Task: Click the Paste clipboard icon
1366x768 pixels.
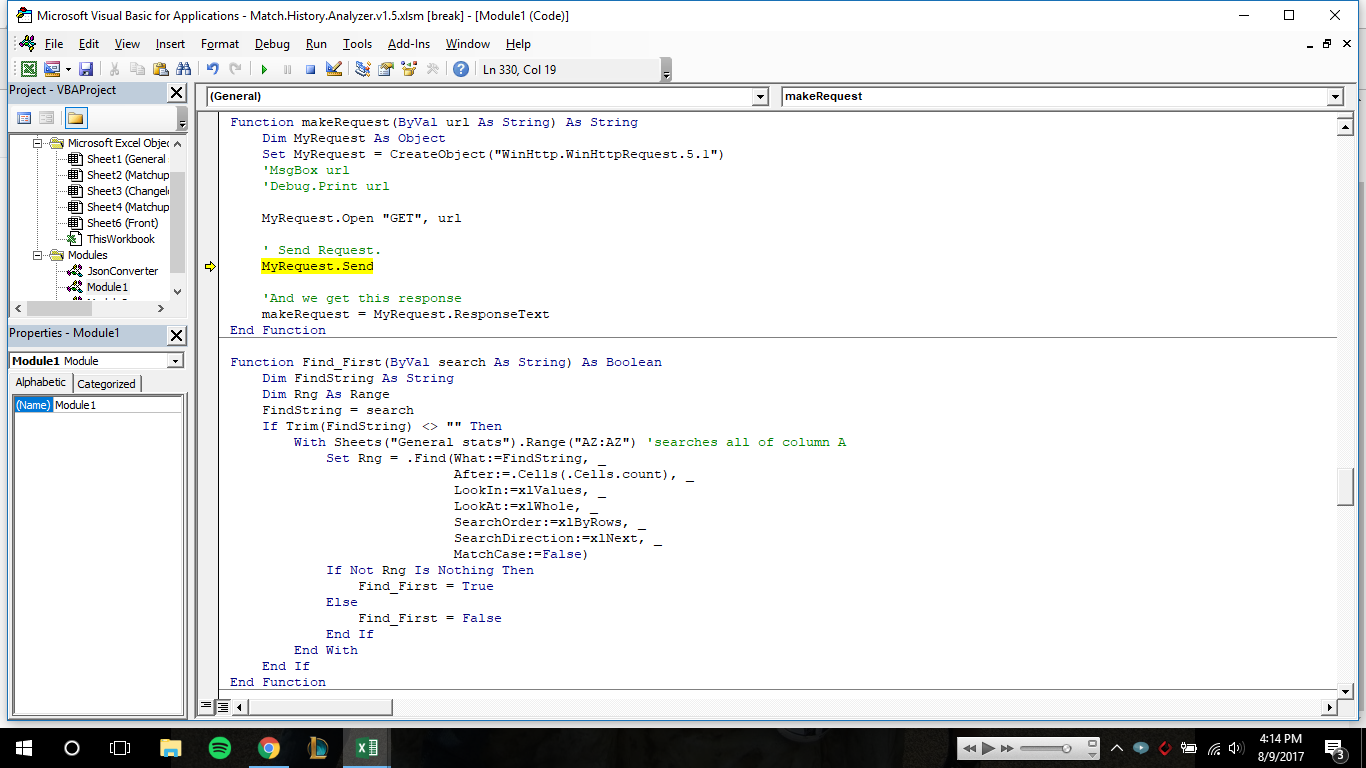Action: (x=160, y=69)
